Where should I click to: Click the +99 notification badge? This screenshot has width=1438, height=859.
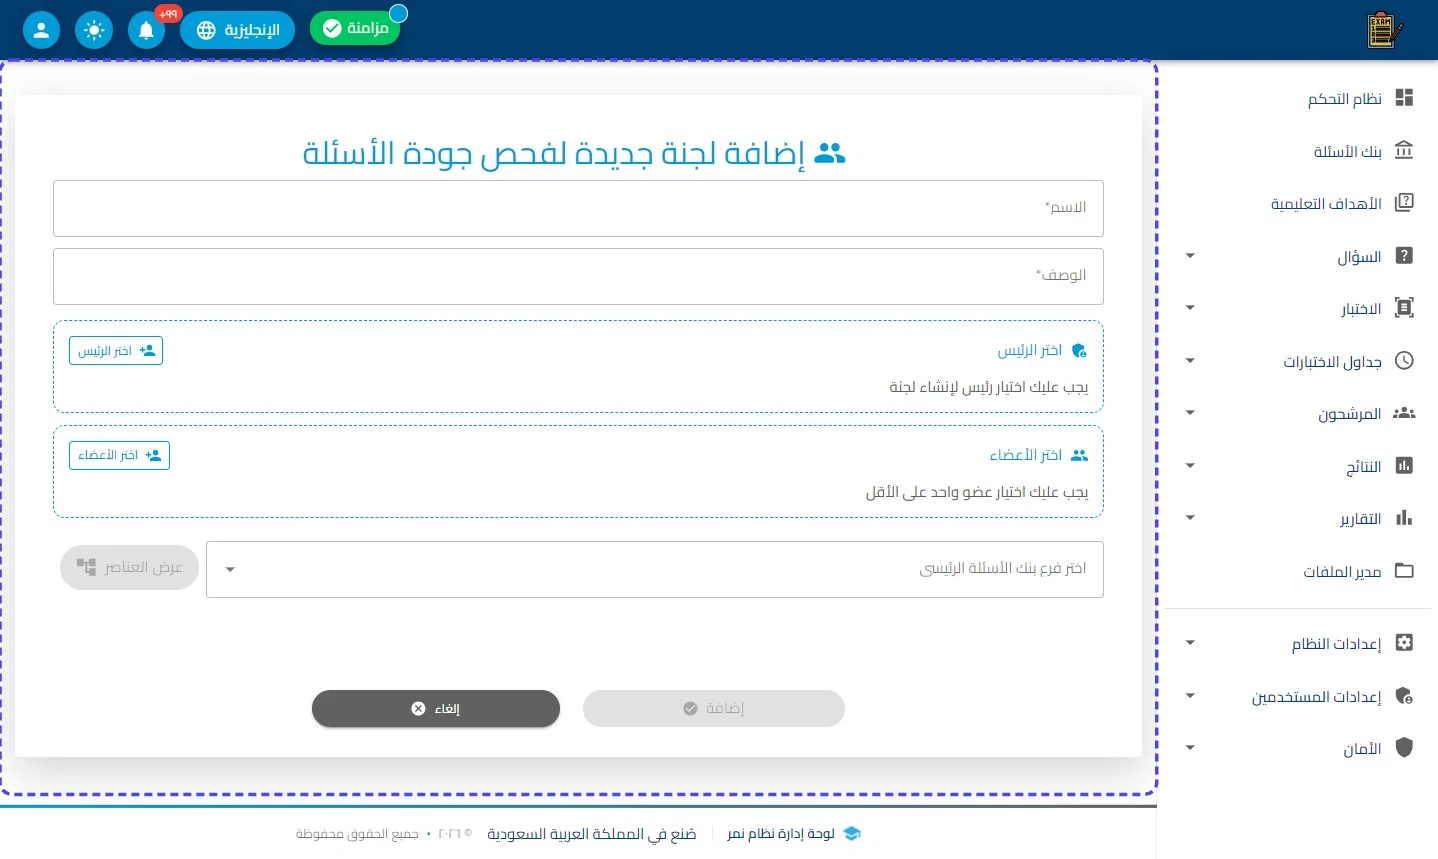[x=168, y=14]
